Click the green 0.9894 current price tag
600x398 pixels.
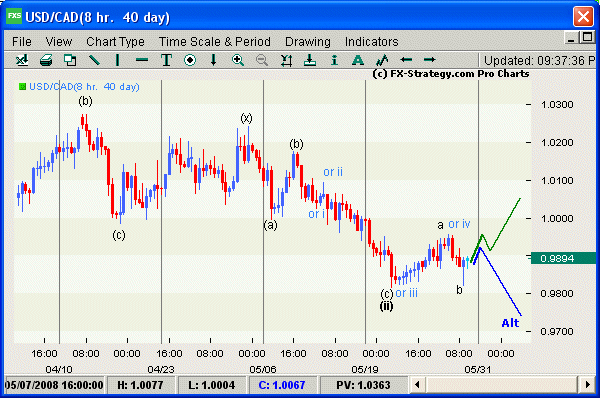pyautogui.click(x=563, y=259)
